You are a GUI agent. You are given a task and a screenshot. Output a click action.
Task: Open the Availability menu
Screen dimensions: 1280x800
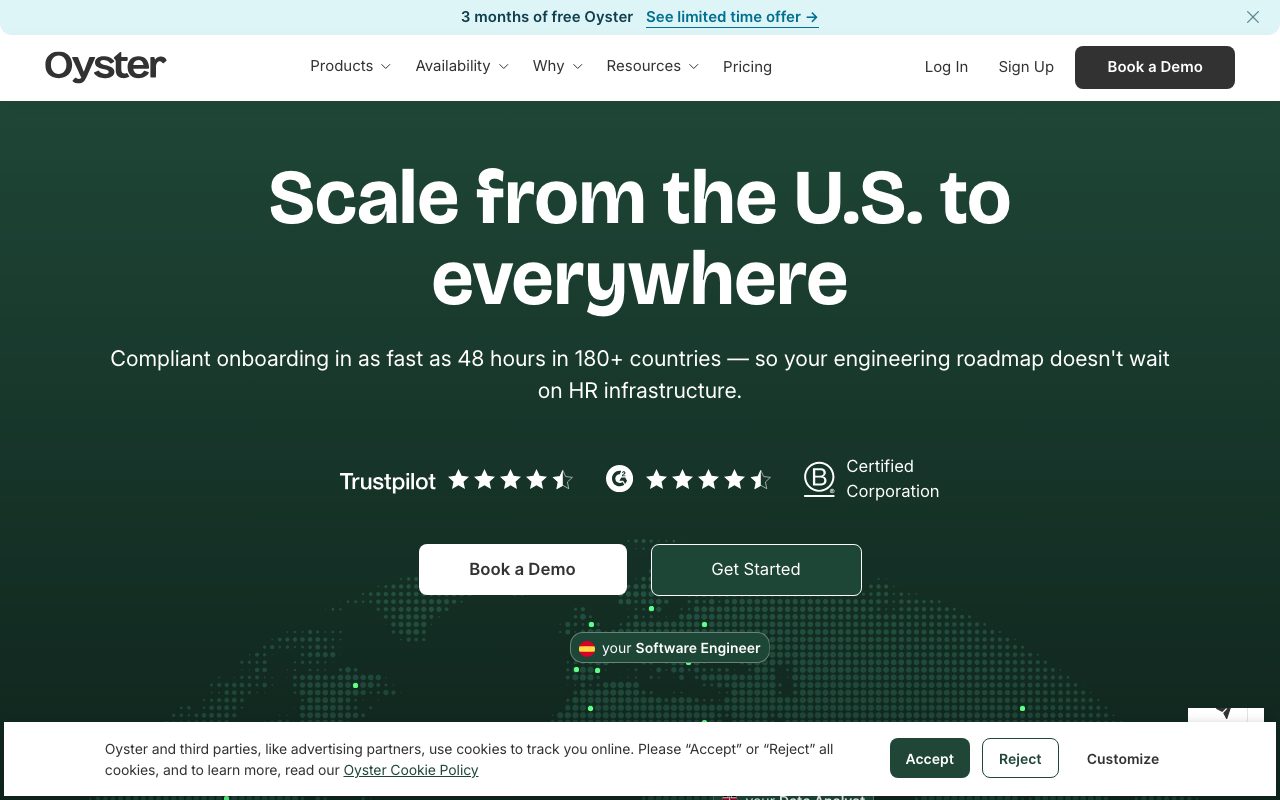(x=462, y=66)
